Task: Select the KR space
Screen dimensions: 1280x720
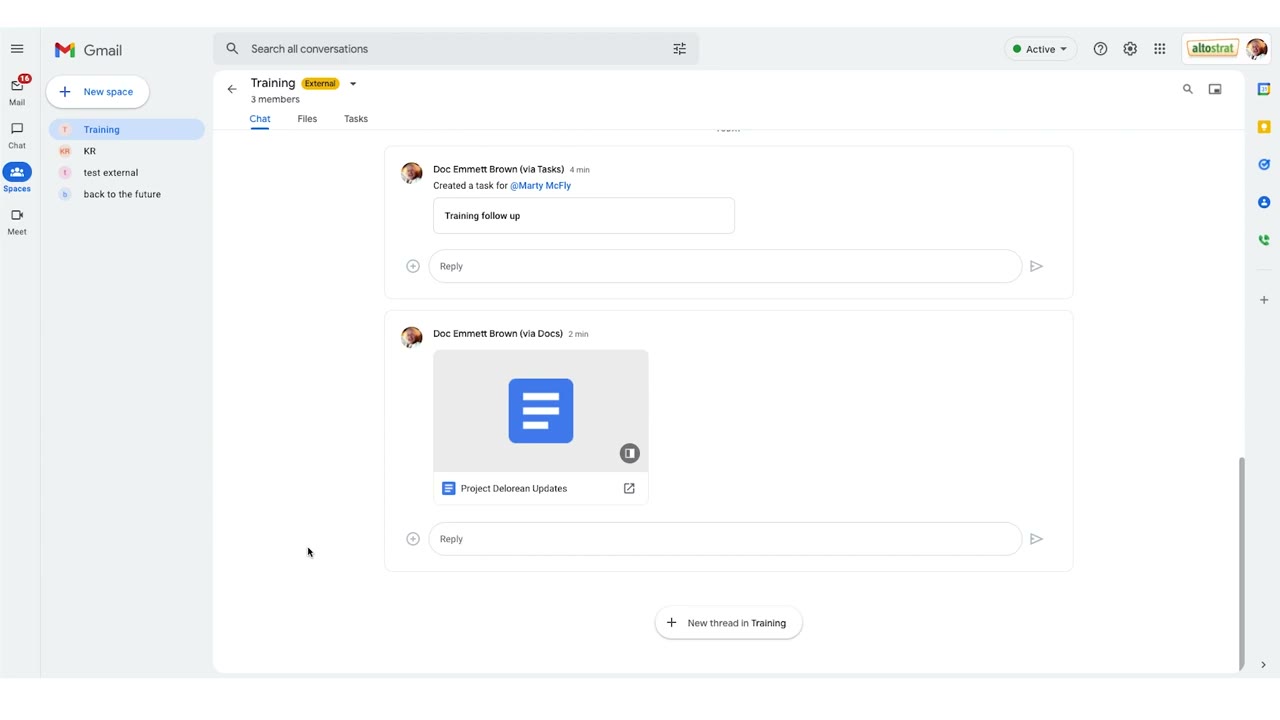Action: 127,151
